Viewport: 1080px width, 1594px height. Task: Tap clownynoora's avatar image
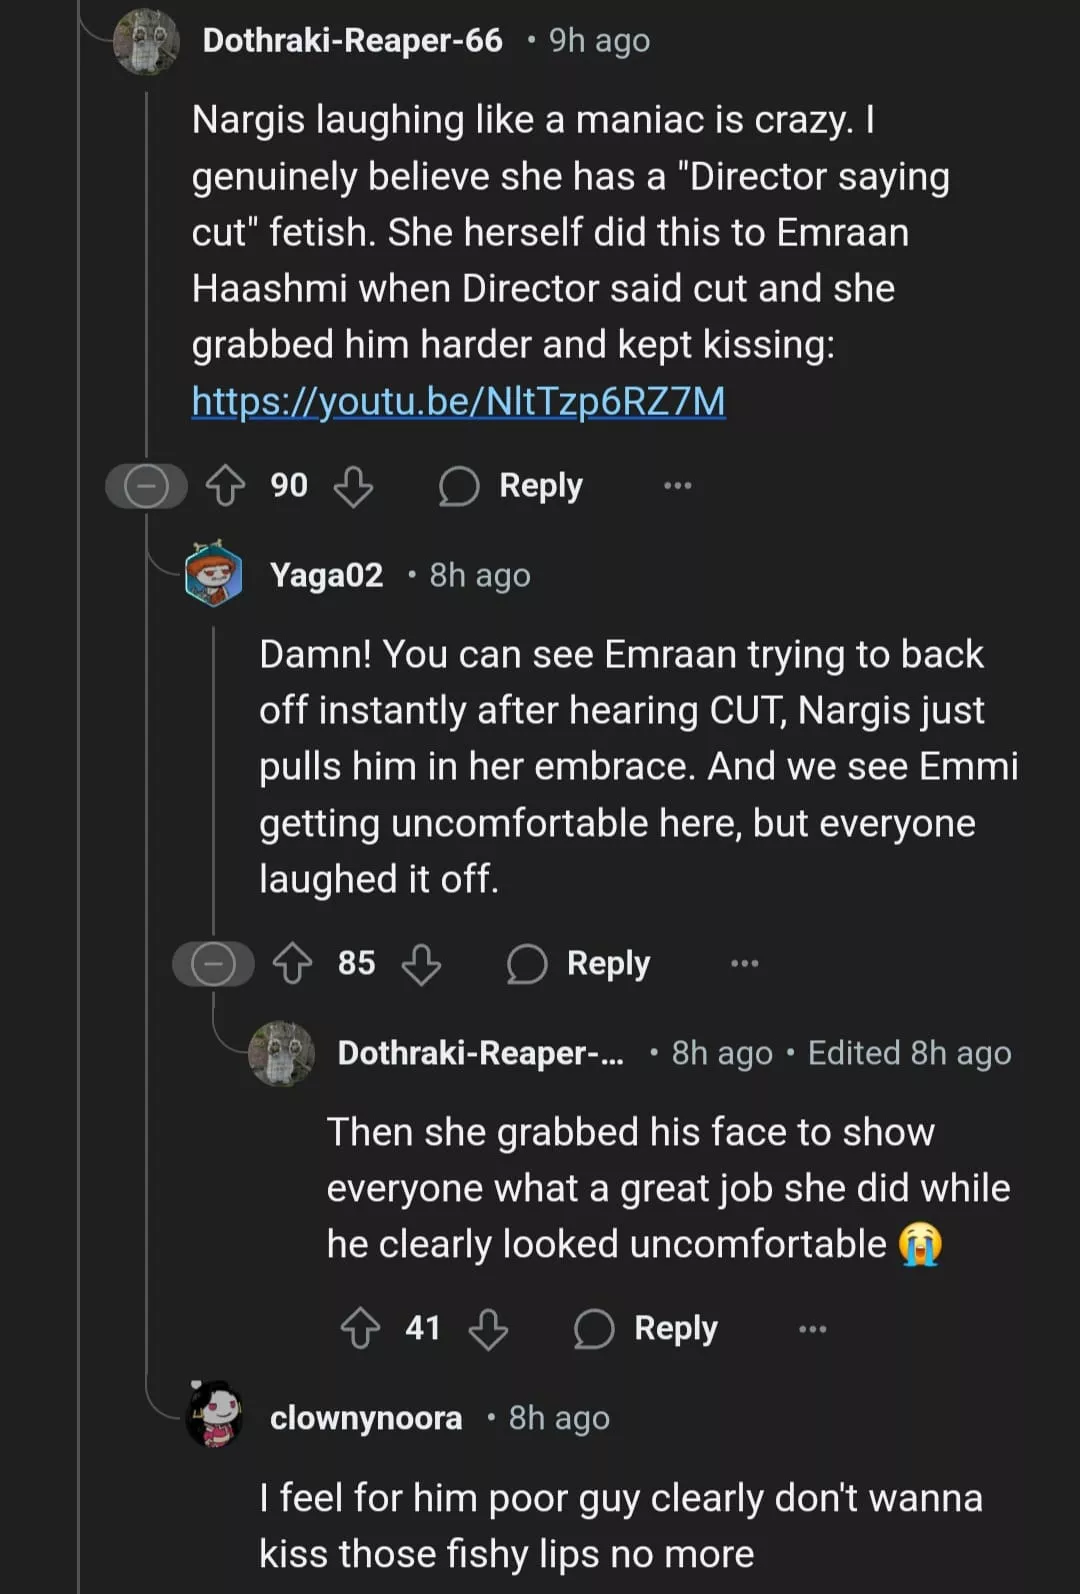(x=214, y=1415)
